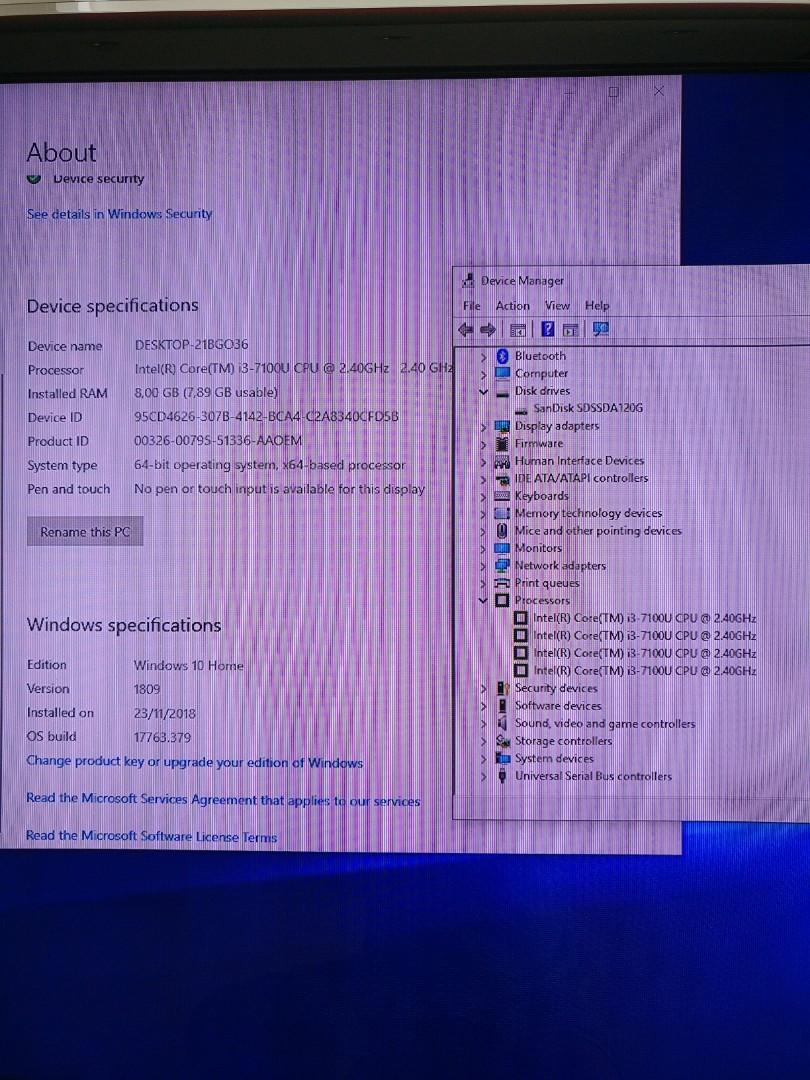Click the Product ID 00326-00795-51336-AAOEM value
This screenshot has height=1080, width=810.
(218, 441)
